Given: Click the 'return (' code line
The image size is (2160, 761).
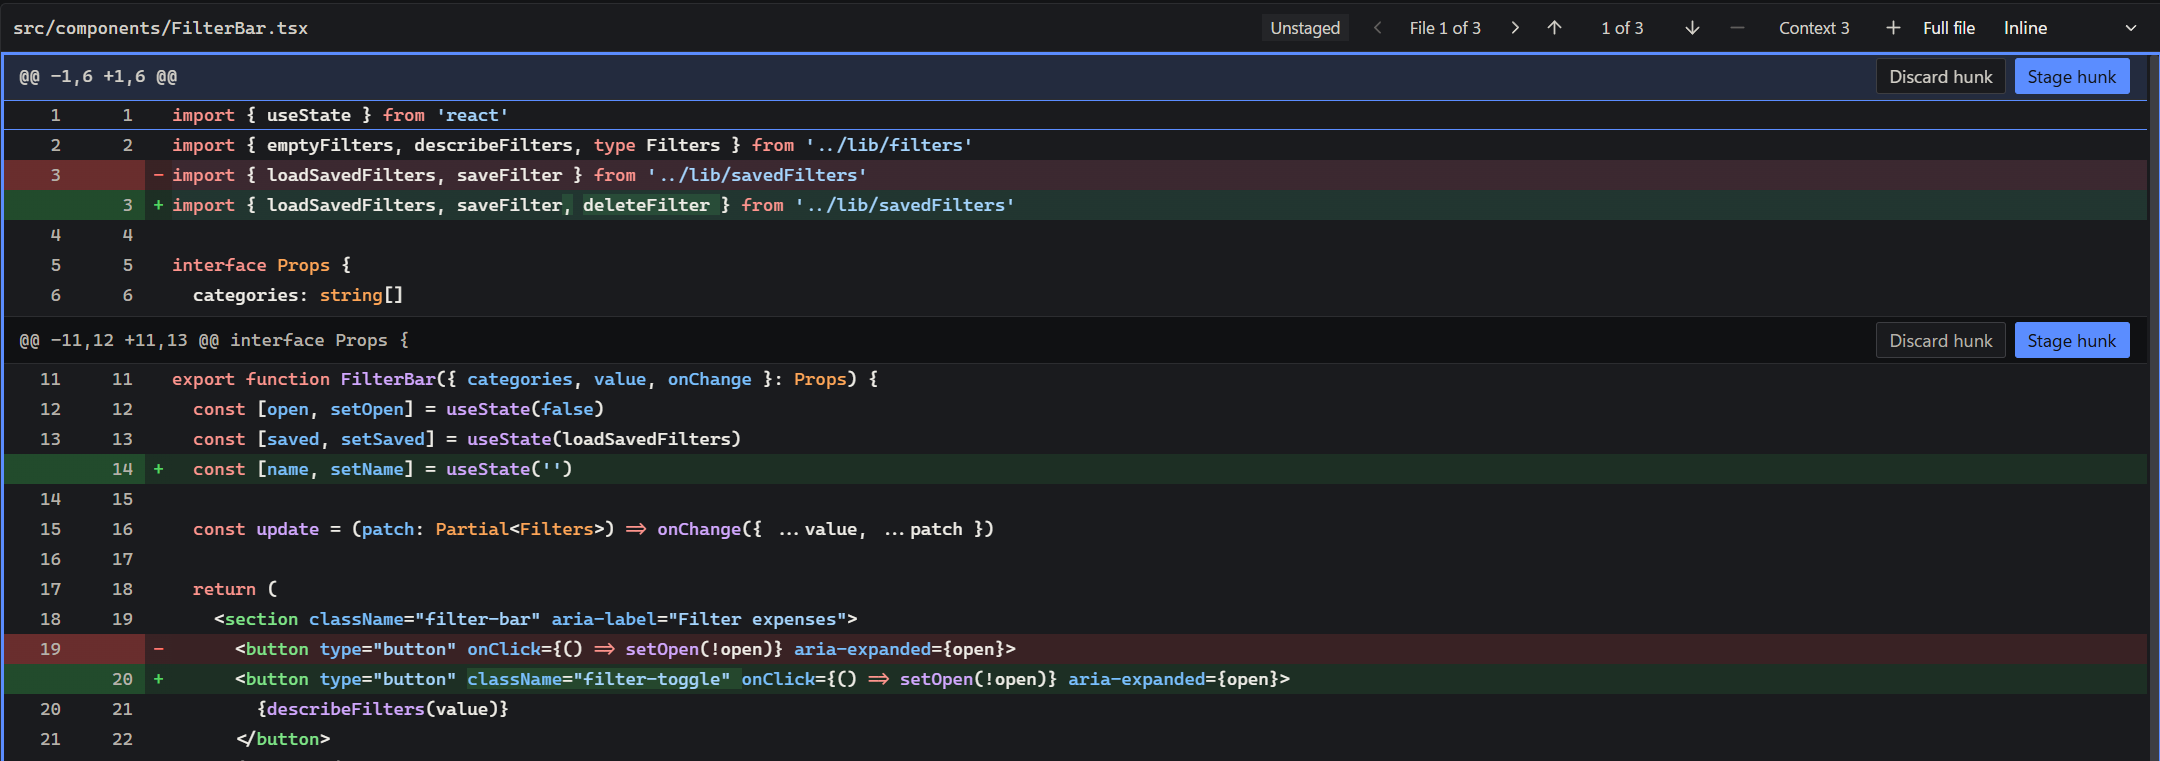Looking at the screenshot, I should point(1075,589).
